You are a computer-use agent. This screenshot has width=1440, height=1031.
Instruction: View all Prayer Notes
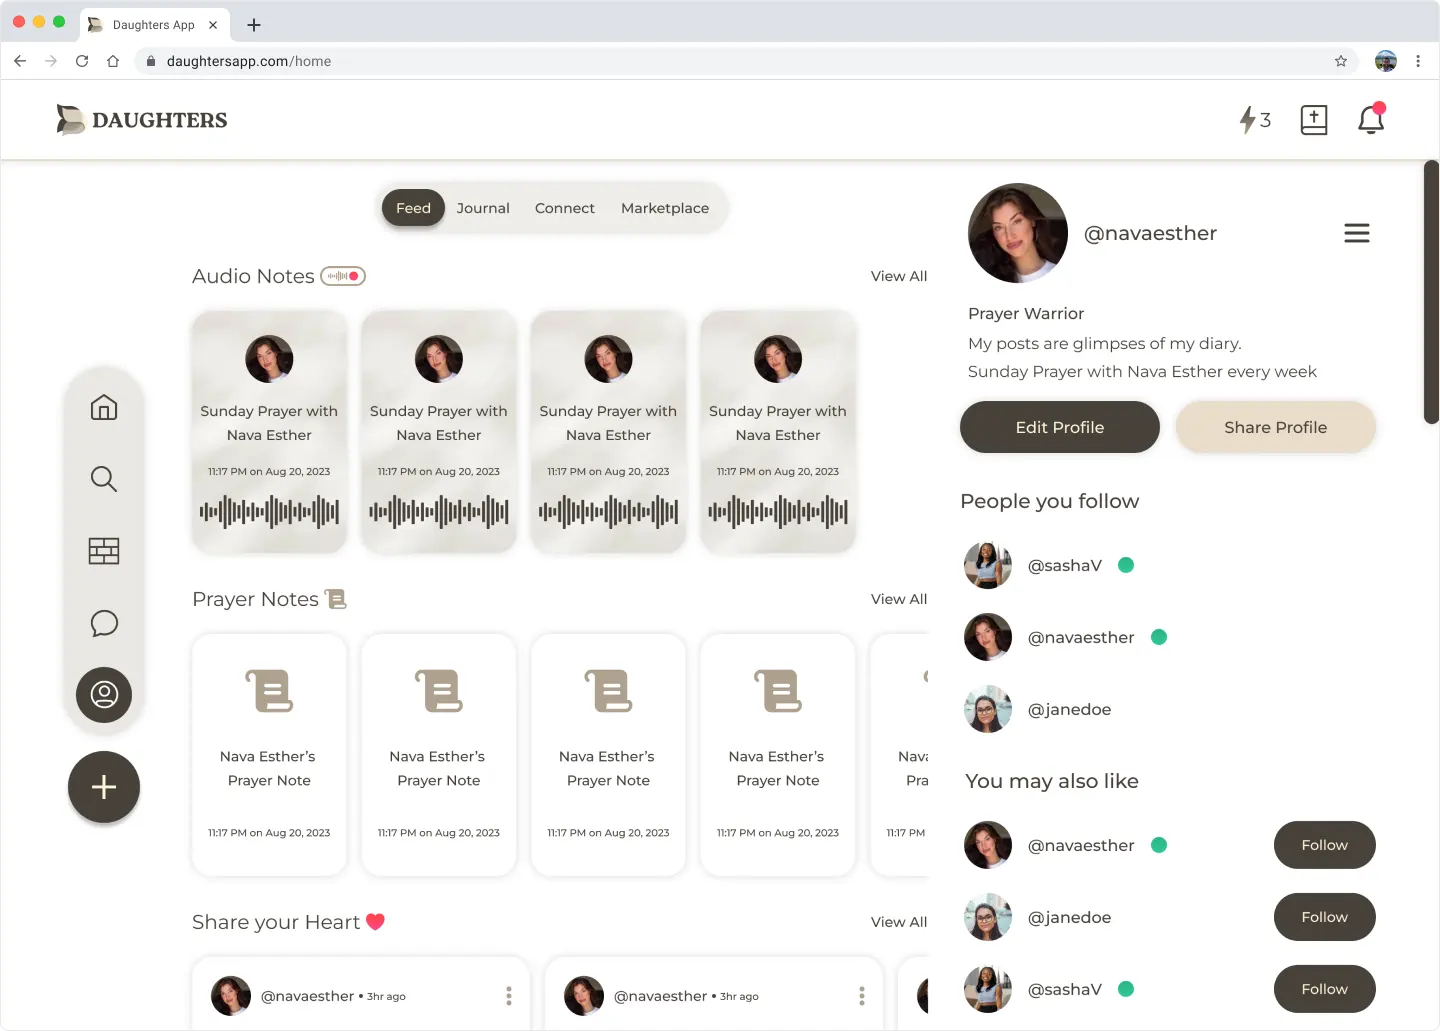pos(898,599)
